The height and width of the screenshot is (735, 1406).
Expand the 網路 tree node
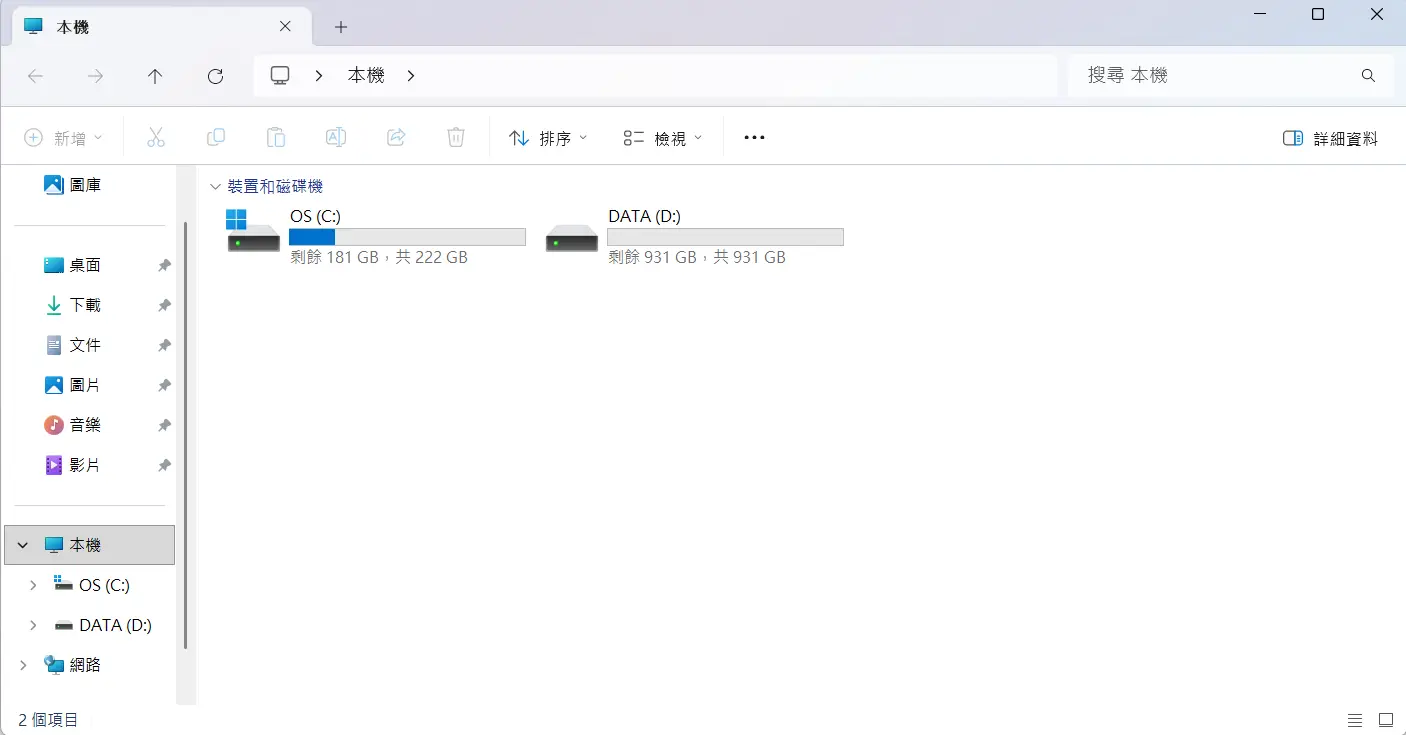(24, 665)
